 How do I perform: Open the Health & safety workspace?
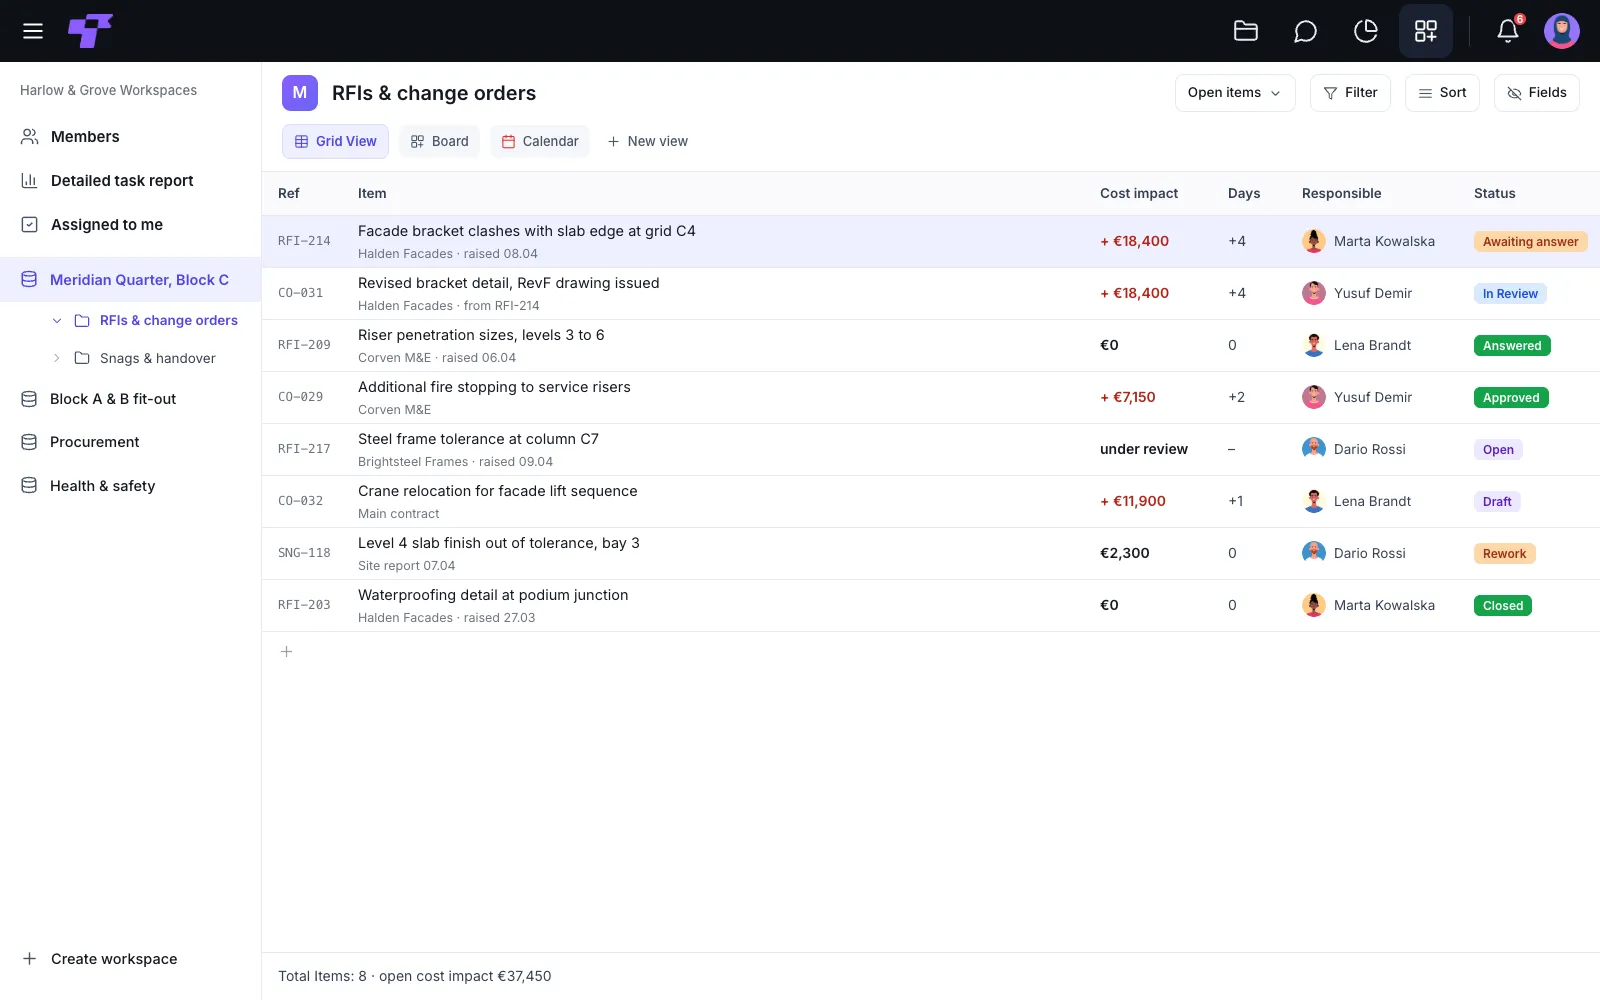click(x=103, y=486)
